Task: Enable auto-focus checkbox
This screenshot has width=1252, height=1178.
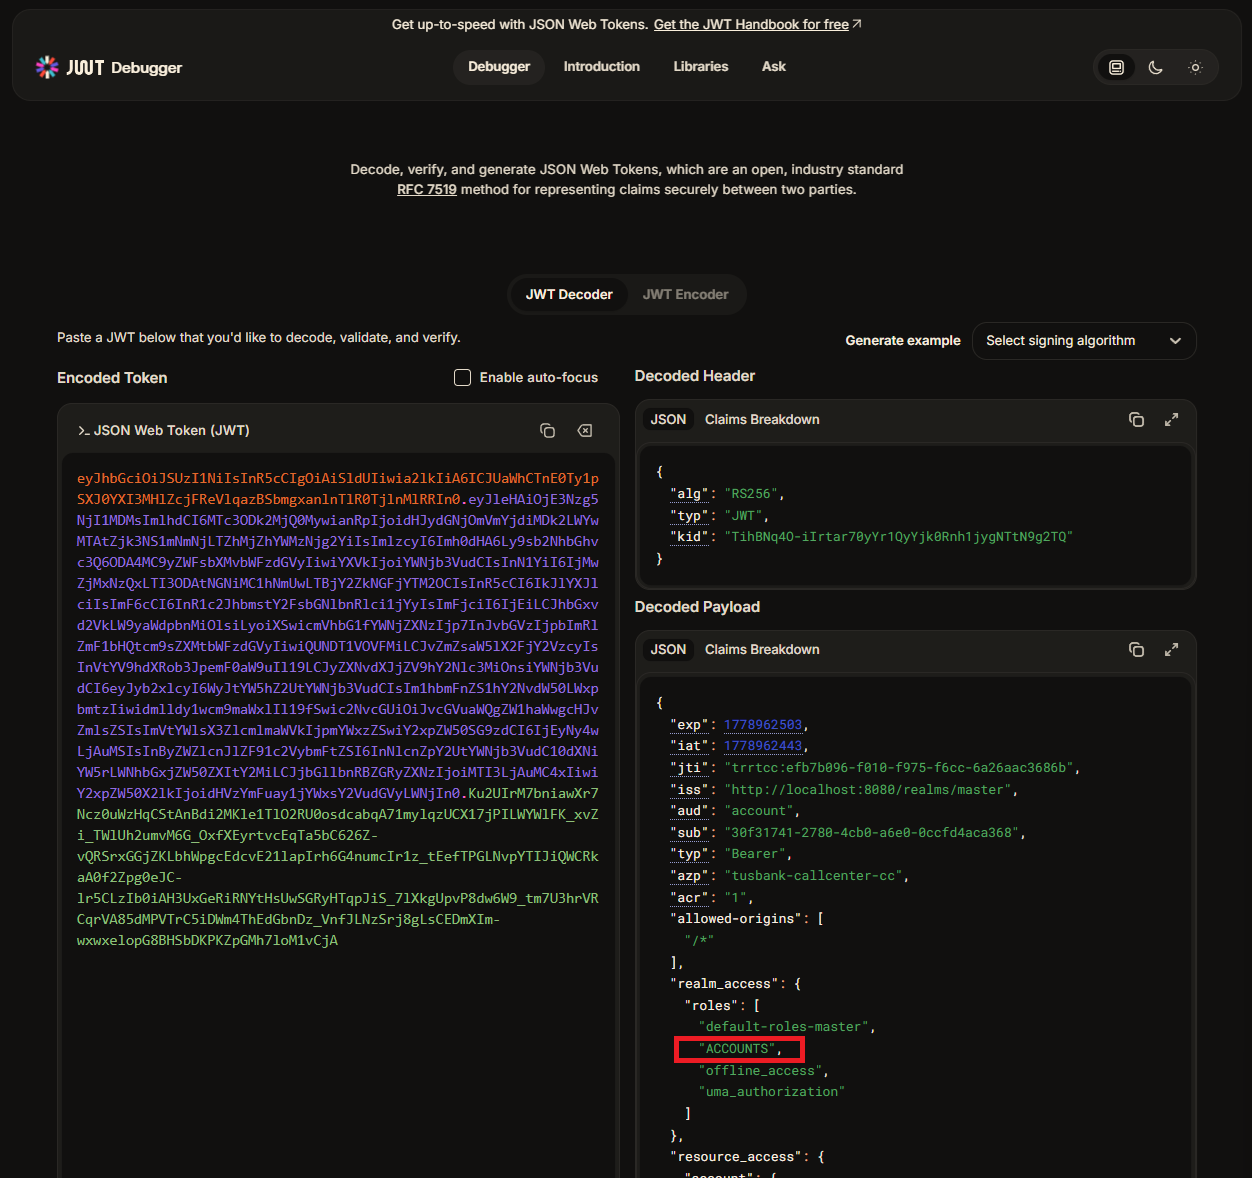Action: click(x=462, y=377)
